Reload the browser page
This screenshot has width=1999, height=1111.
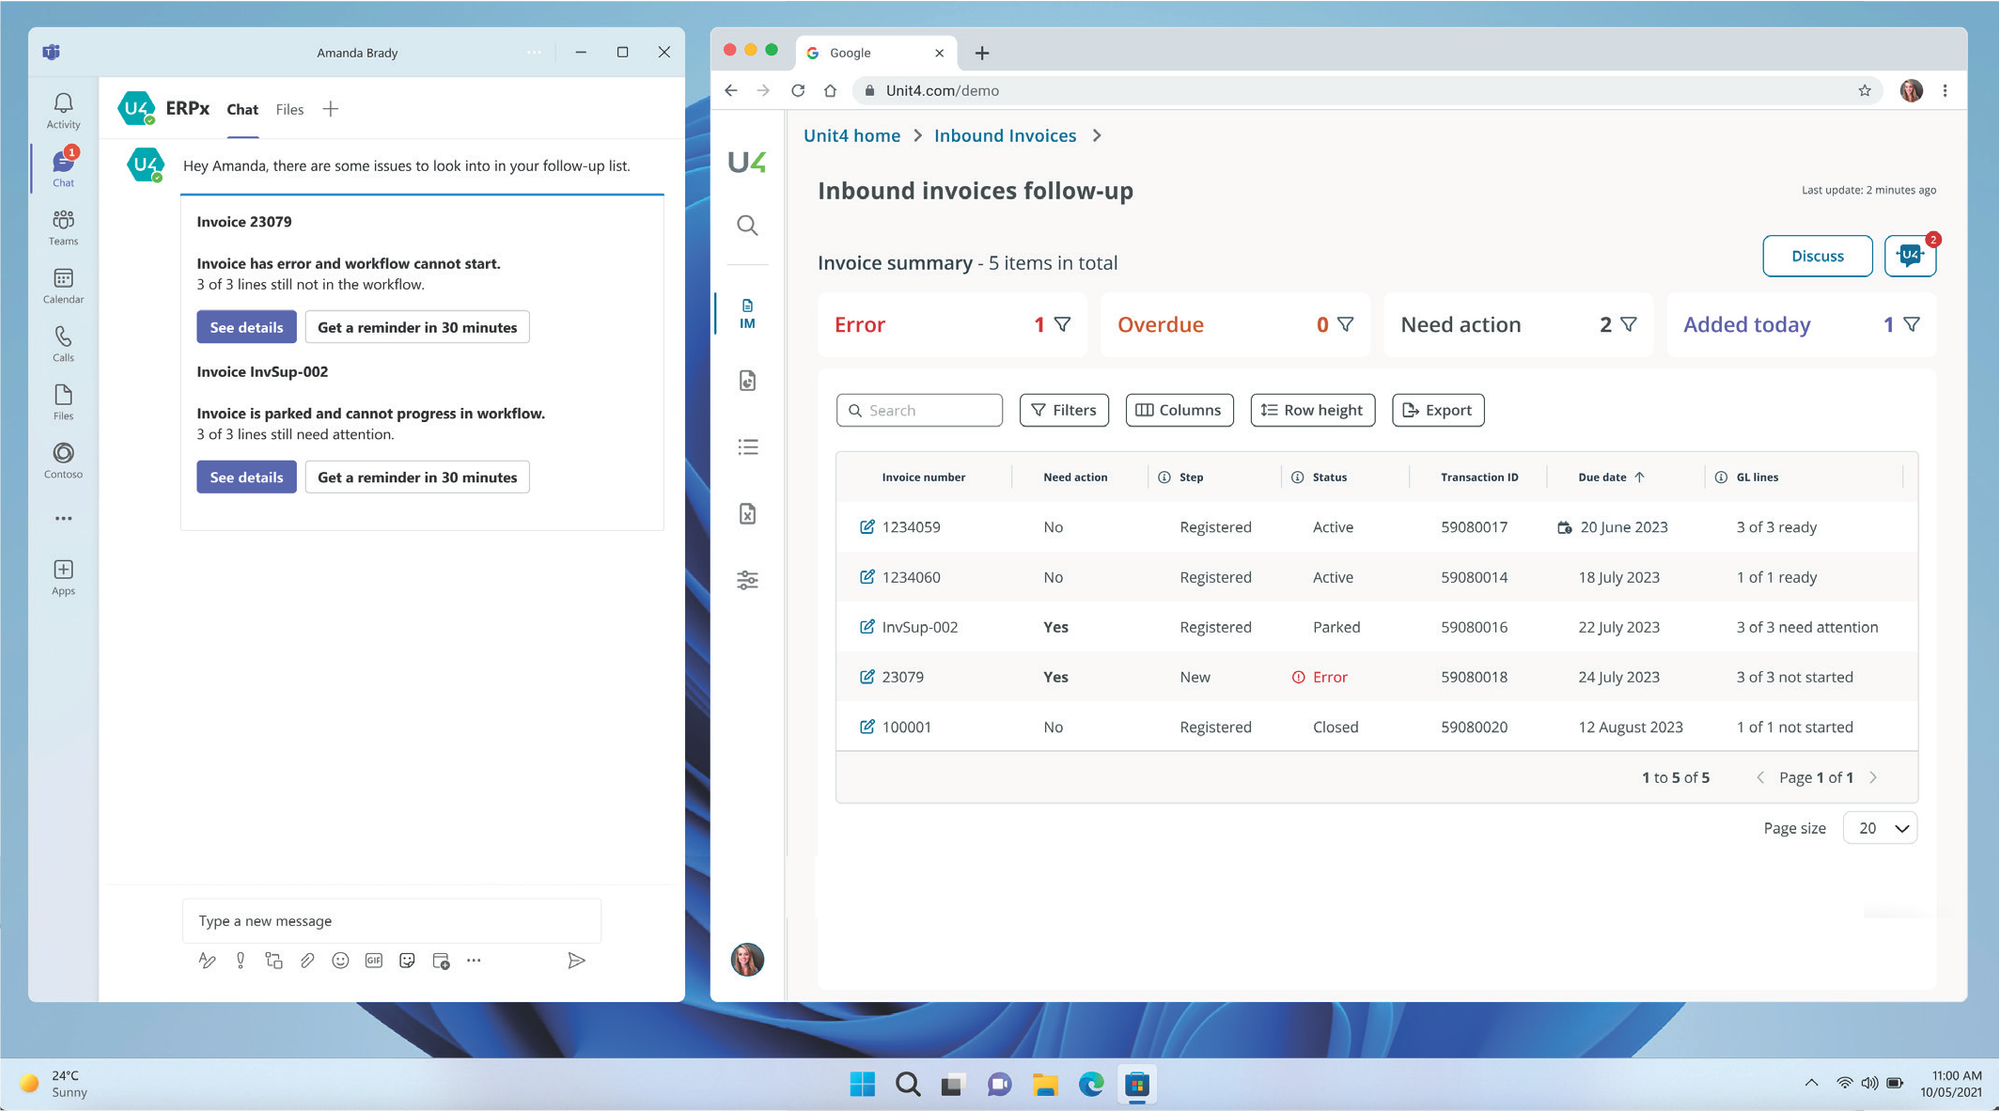[797, 90]
